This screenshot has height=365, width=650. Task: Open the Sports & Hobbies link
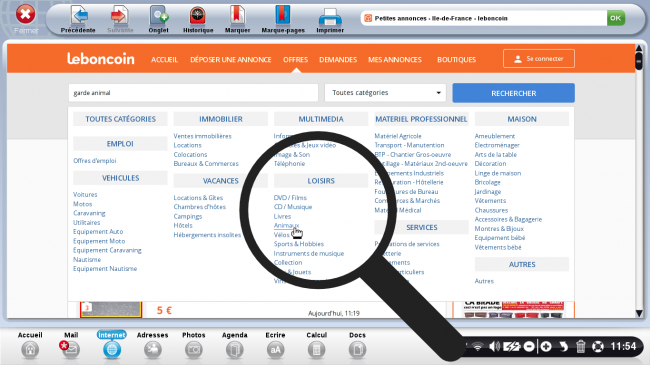pyautogui.click(x=298, y=244)
